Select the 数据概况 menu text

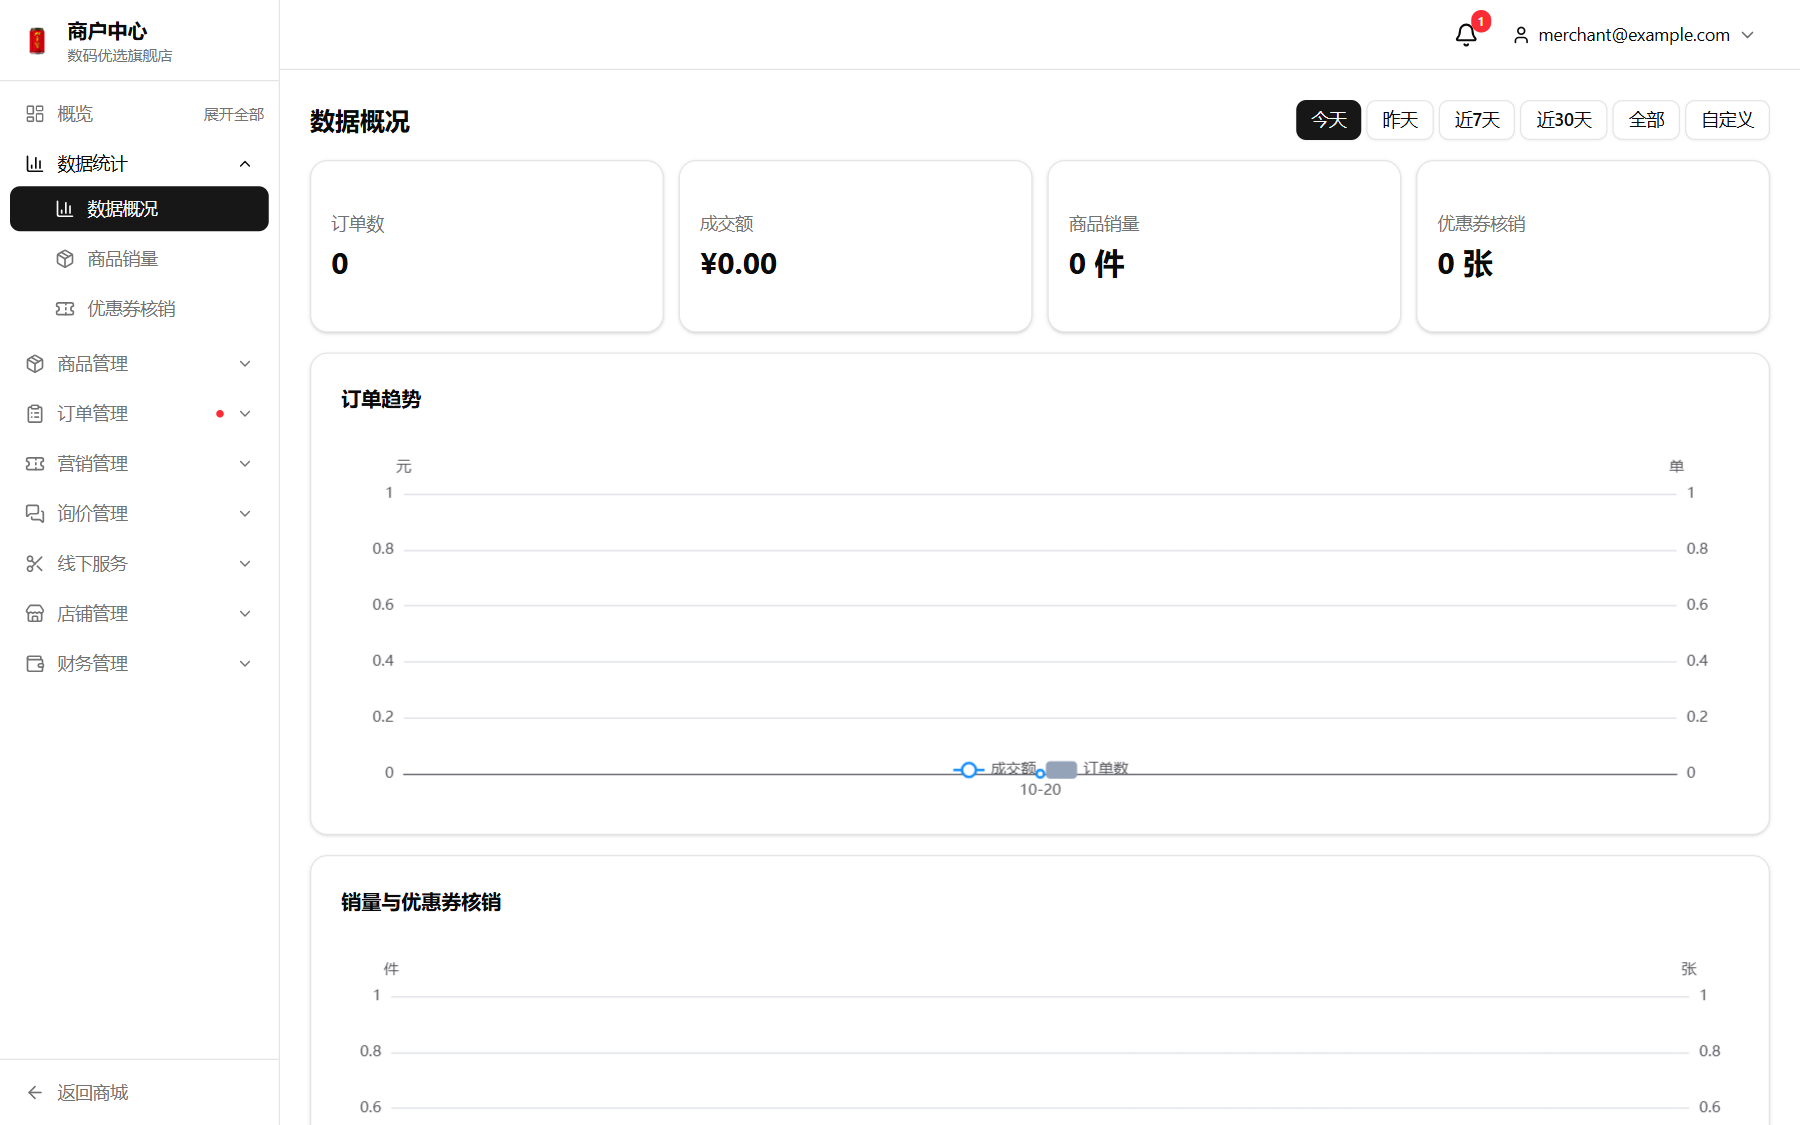coord(123,209)
